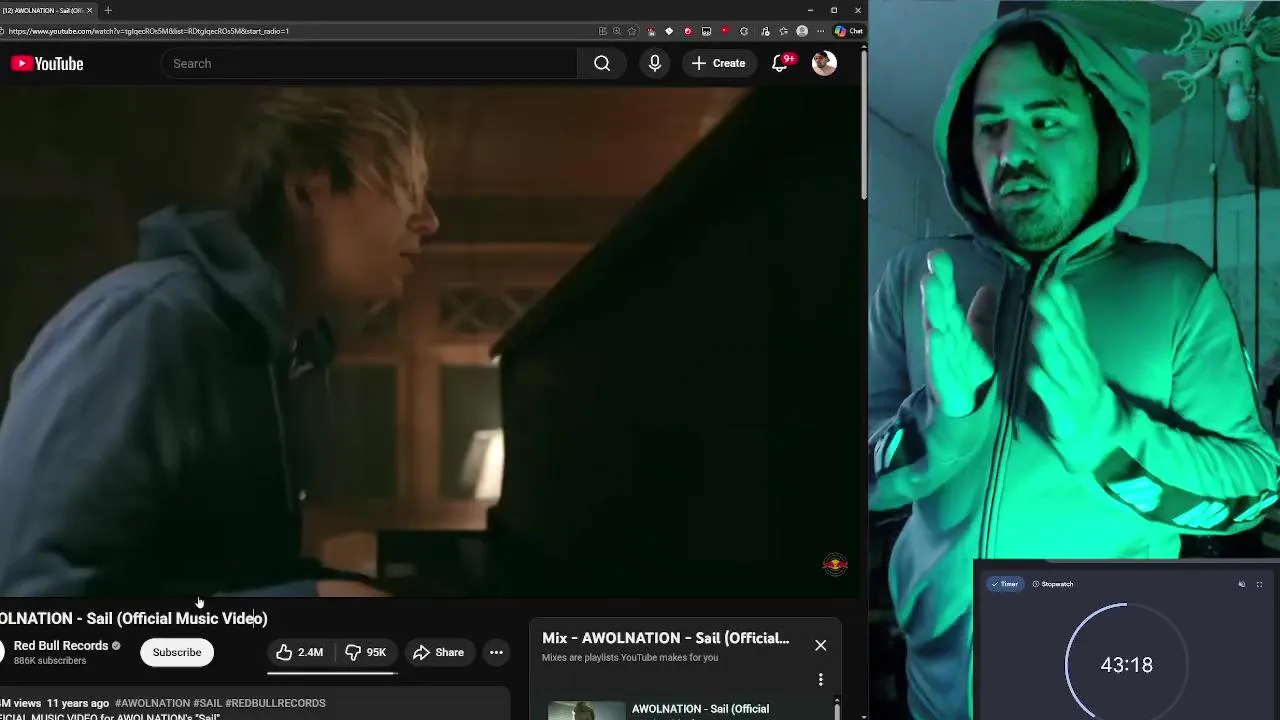Click the Mix playlist panel scrollbar
The width and height of the screenshot is (1280, 720).
[x=837, y=709]
